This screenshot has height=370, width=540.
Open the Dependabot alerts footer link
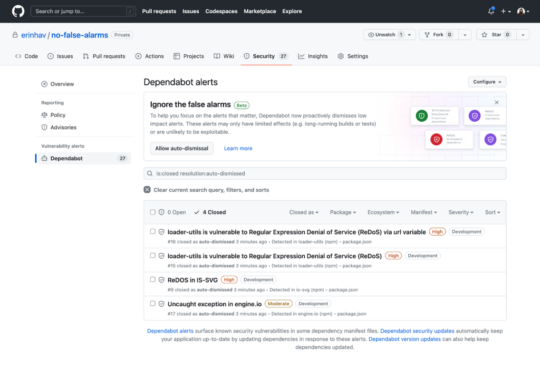(x=170, y=331)
